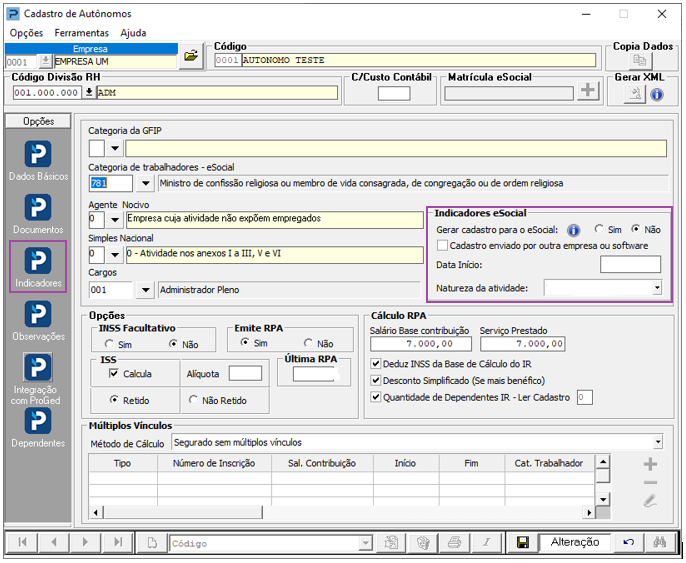
Task: Go to the last record
Action: pyautogui.click(x=118, y=542)
